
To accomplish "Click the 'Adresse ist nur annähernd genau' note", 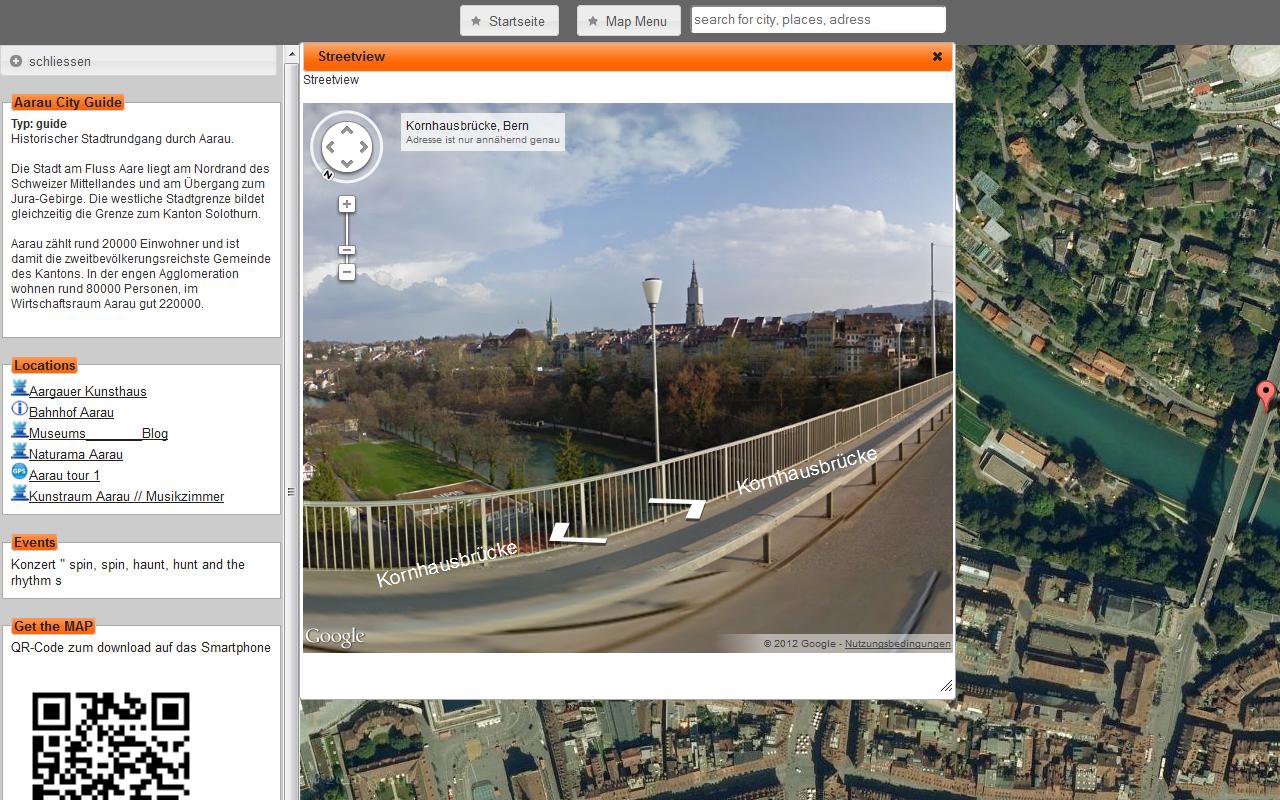I will 483,140.
